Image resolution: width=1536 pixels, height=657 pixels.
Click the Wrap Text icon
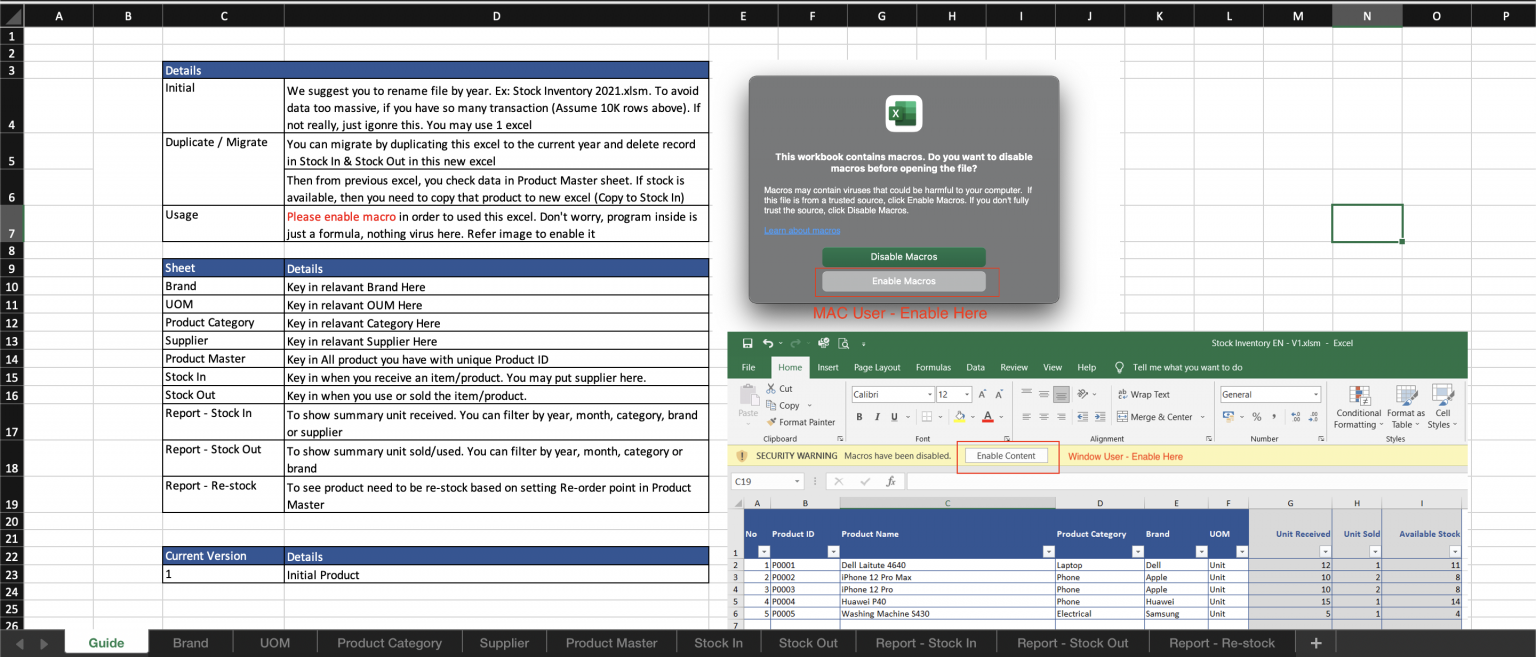click(1124, 394)
